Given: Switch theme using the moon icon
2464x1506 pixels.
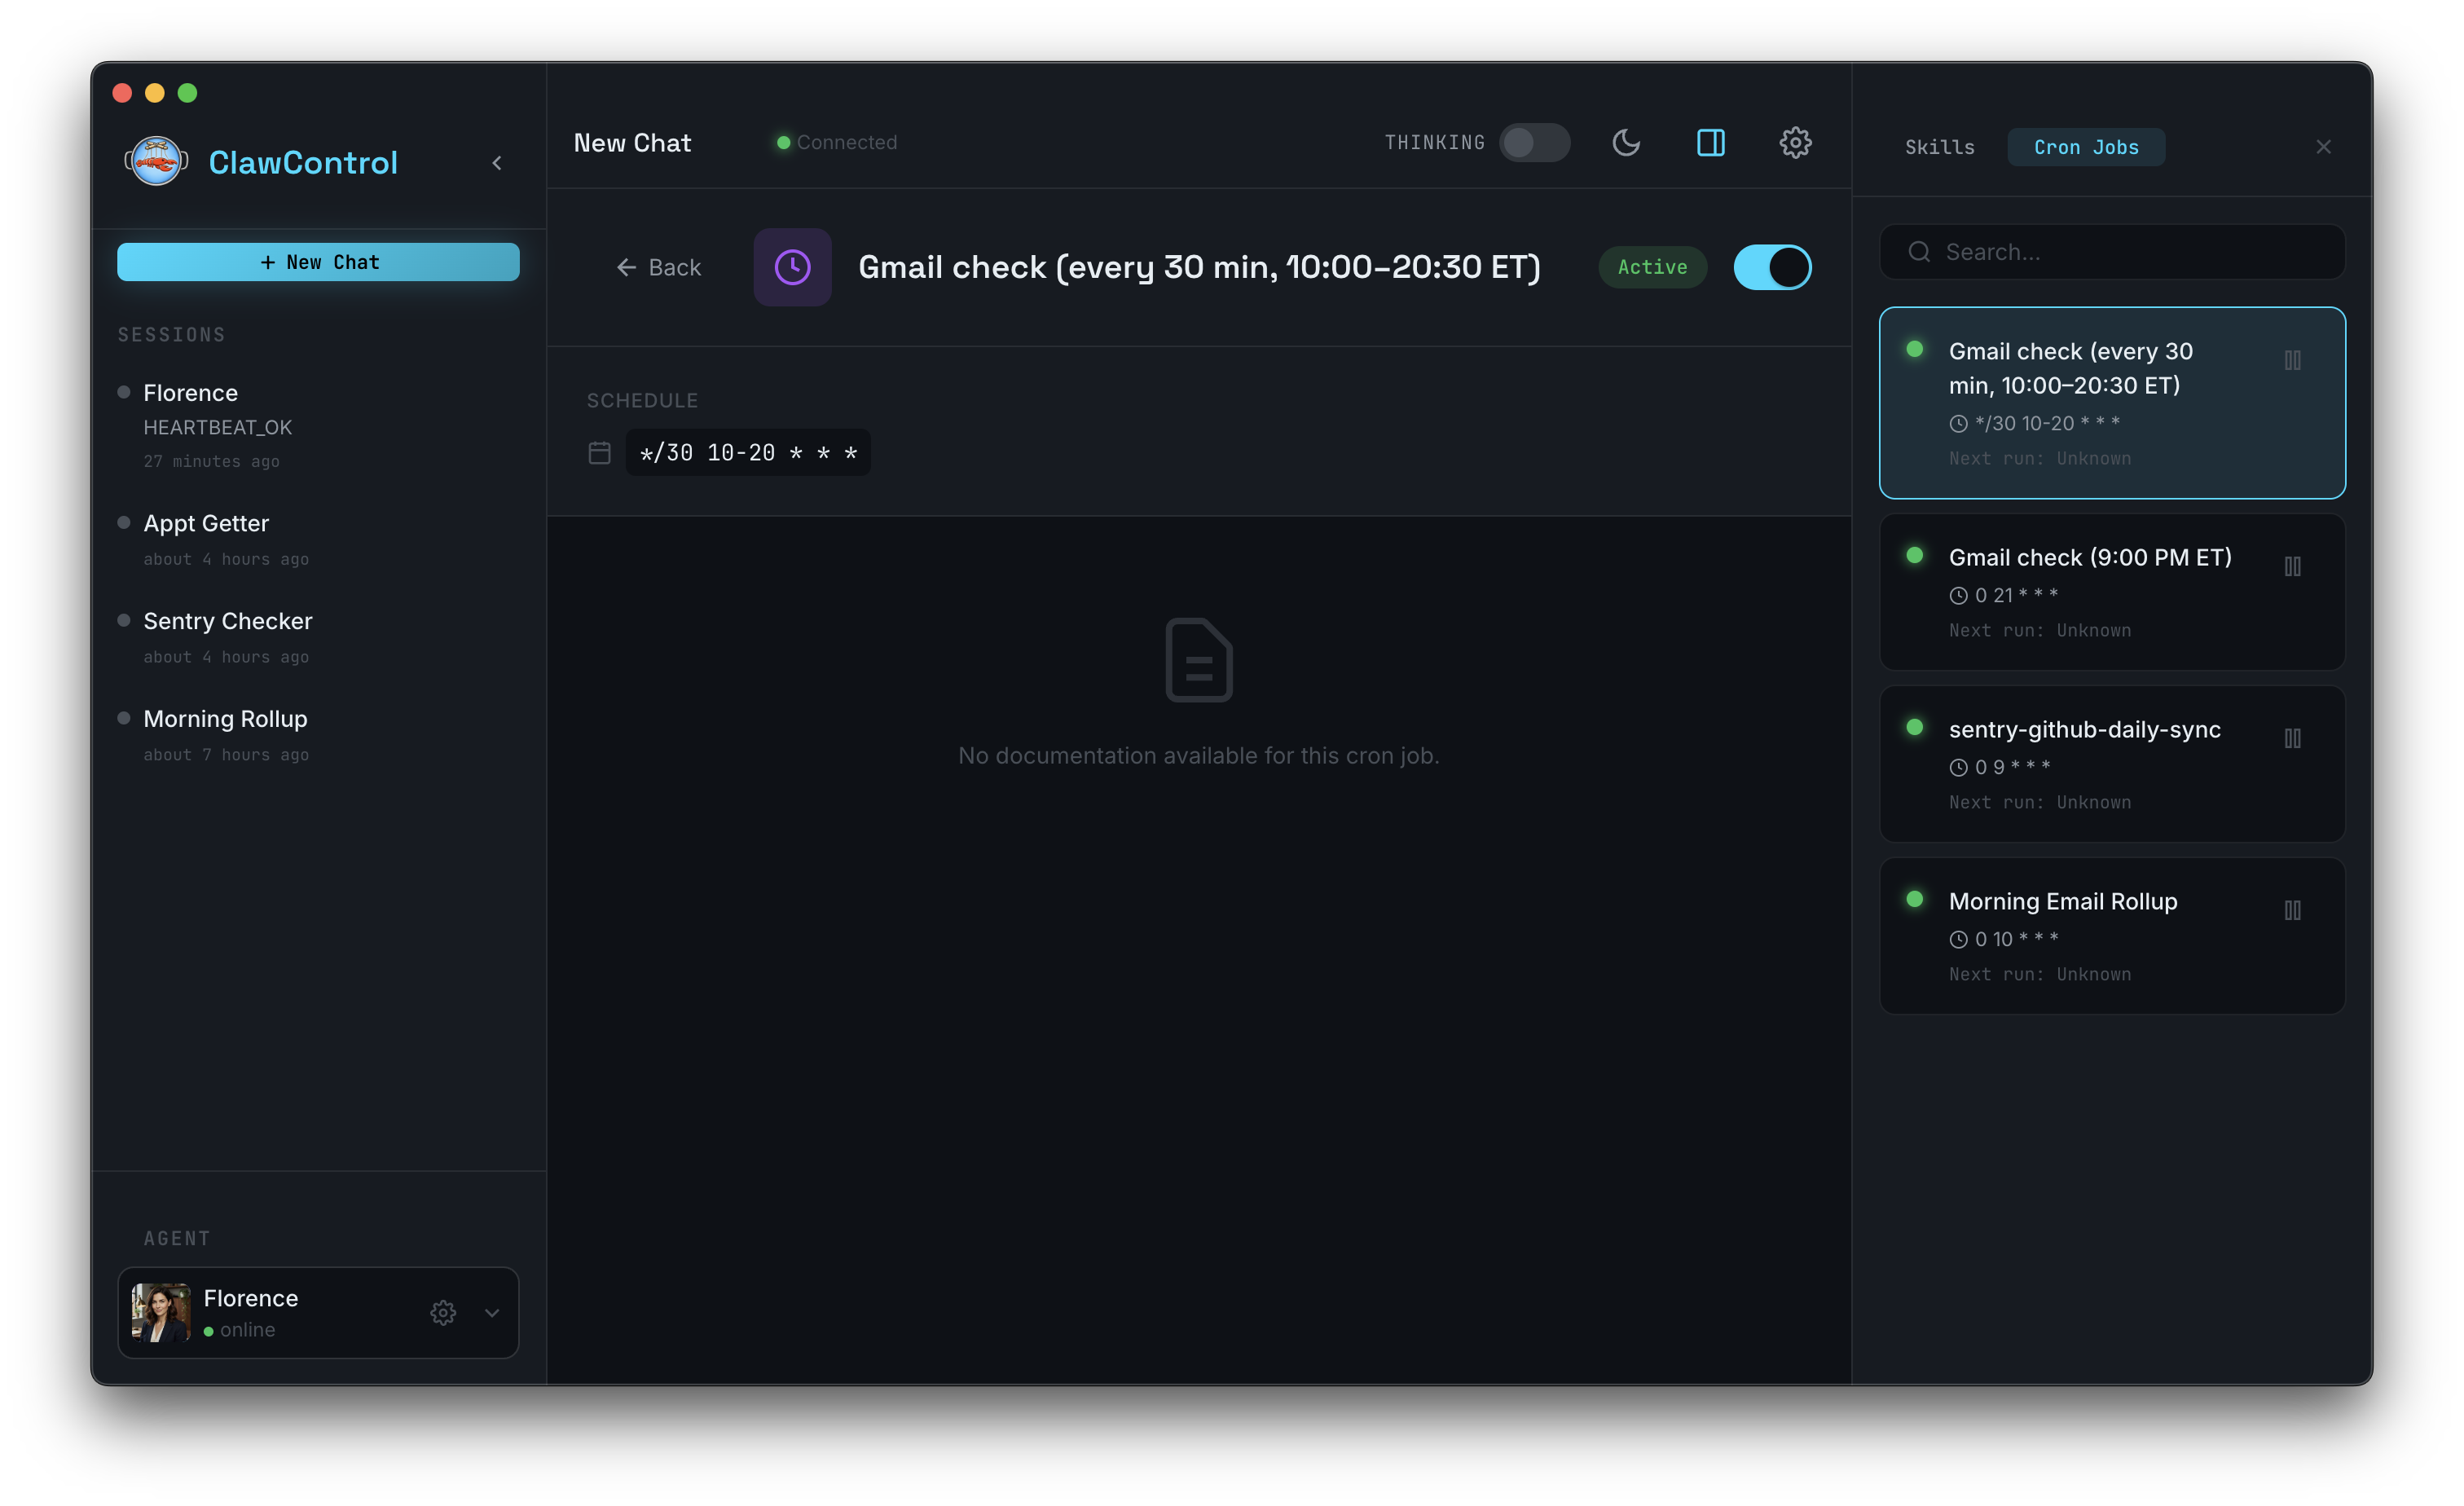Looking at the screenshot, I should (1626, 143).
